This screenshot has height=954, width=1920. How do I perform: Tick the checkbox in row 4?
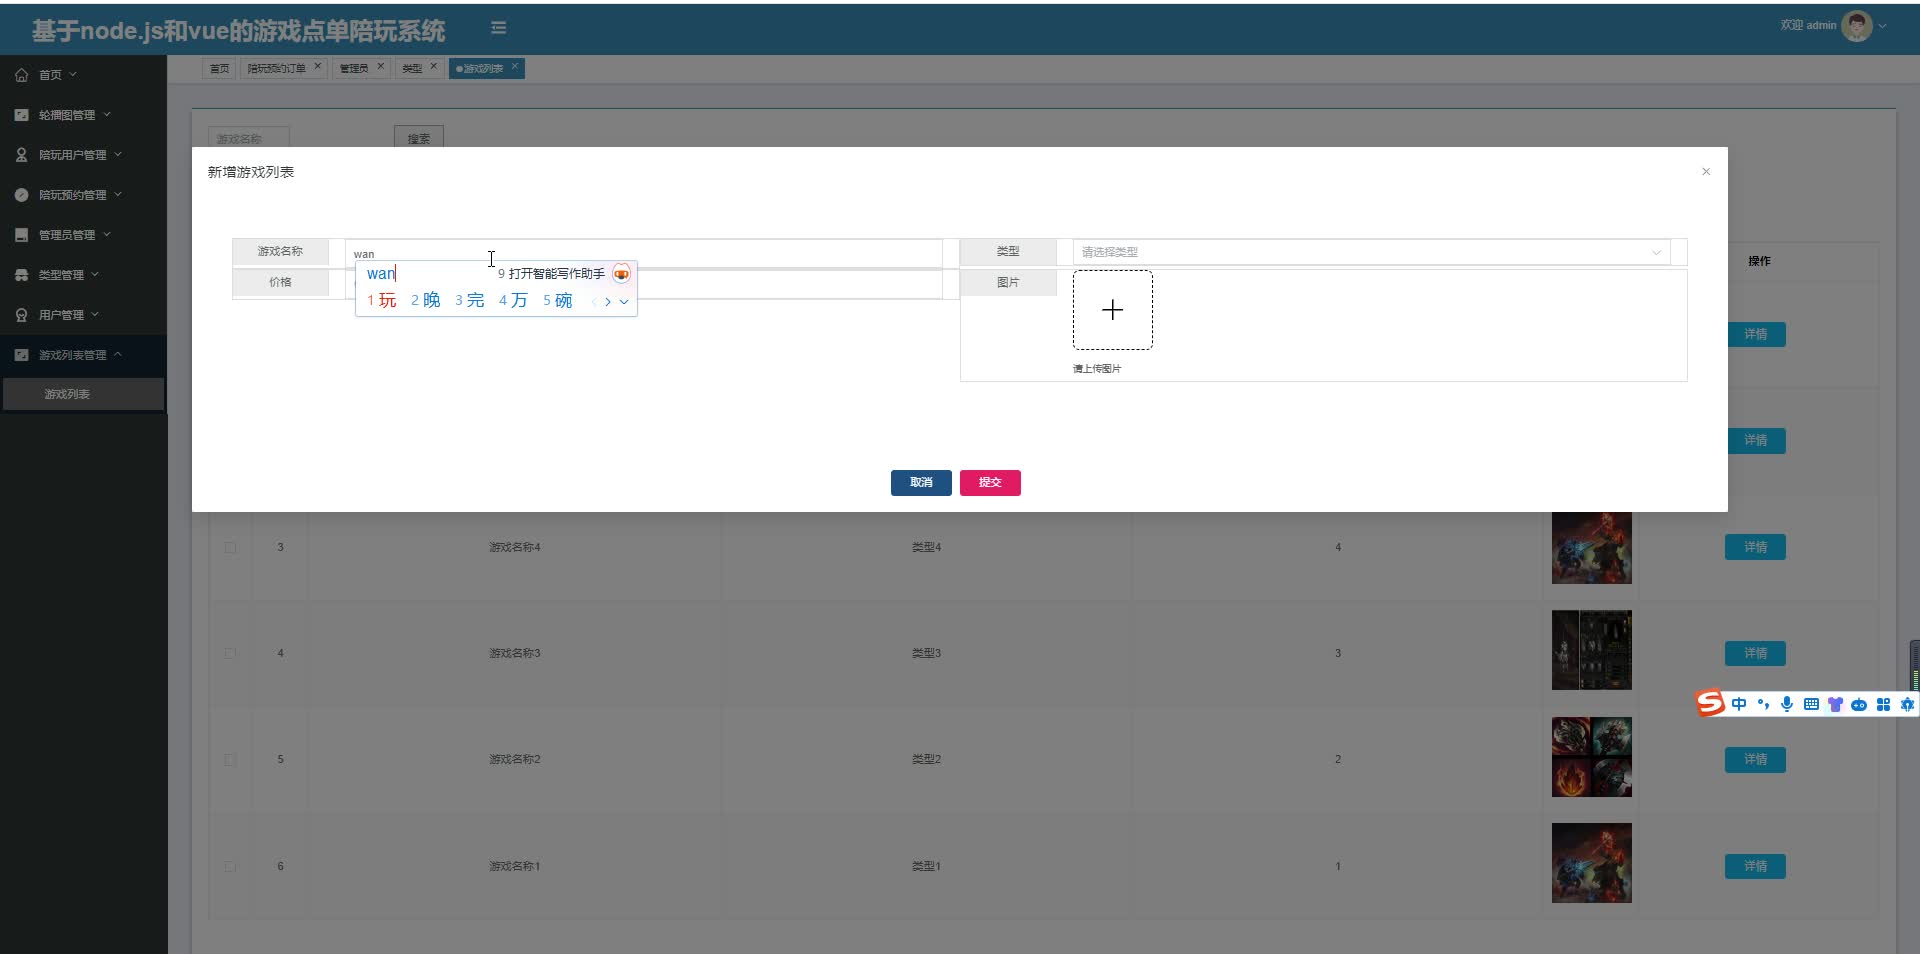(x=230, y=653)
